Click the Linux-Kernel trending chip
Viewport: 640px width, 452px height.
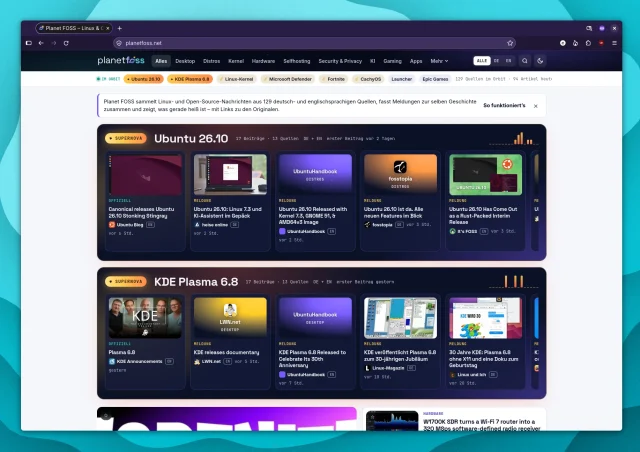click(236, 79)
